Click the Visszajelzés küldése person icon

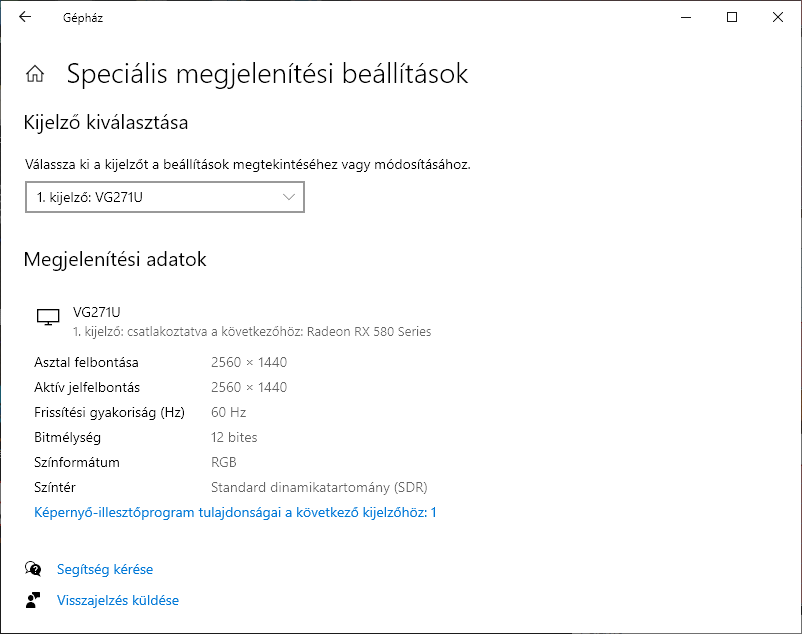point(33,600)
